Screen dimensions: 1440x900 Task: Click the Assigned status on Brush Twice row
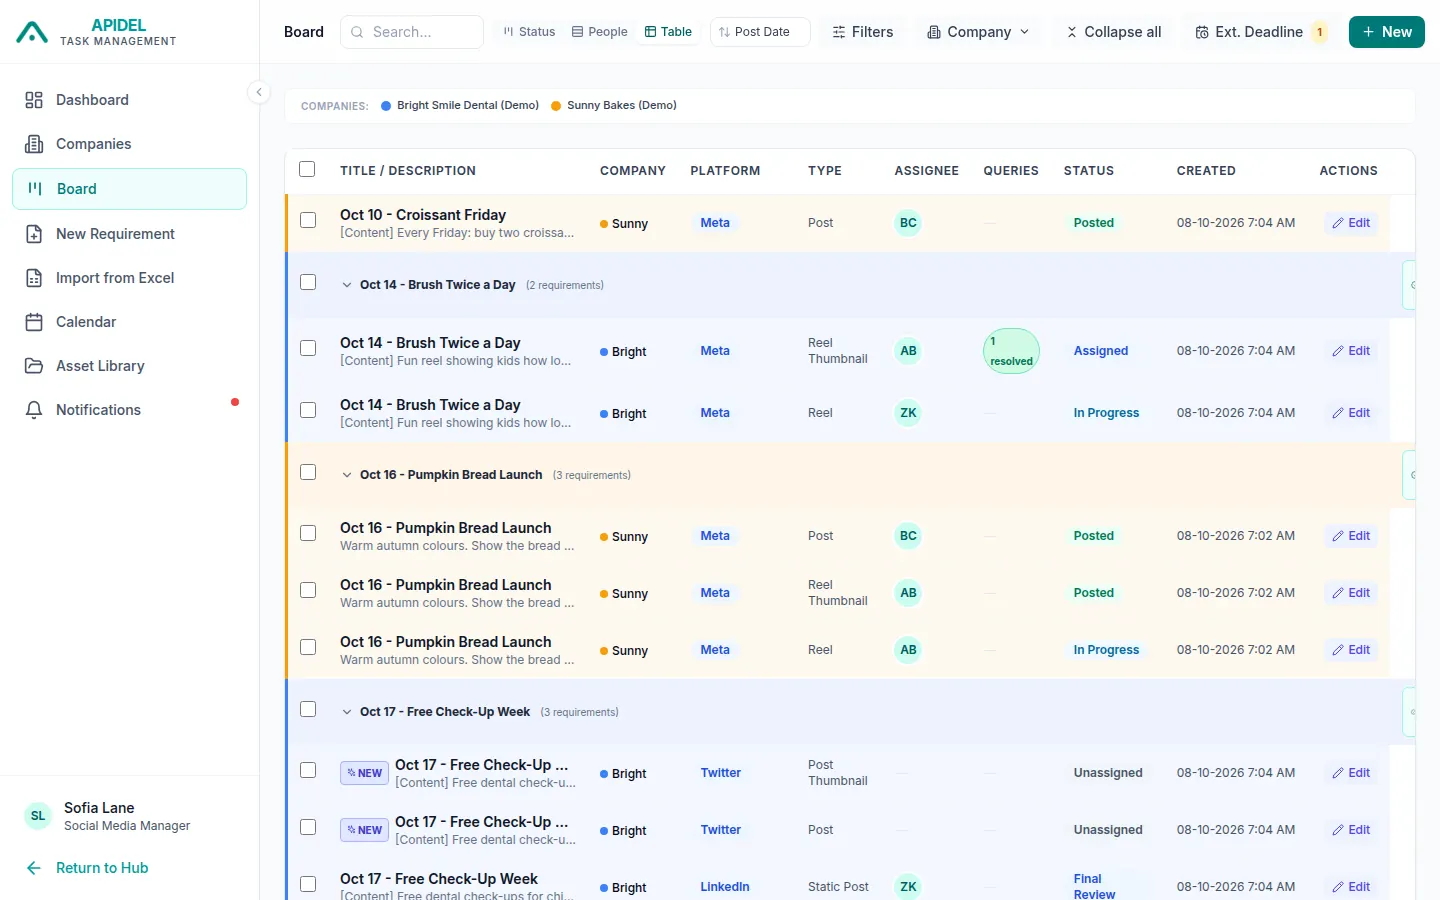[1101, 351]
